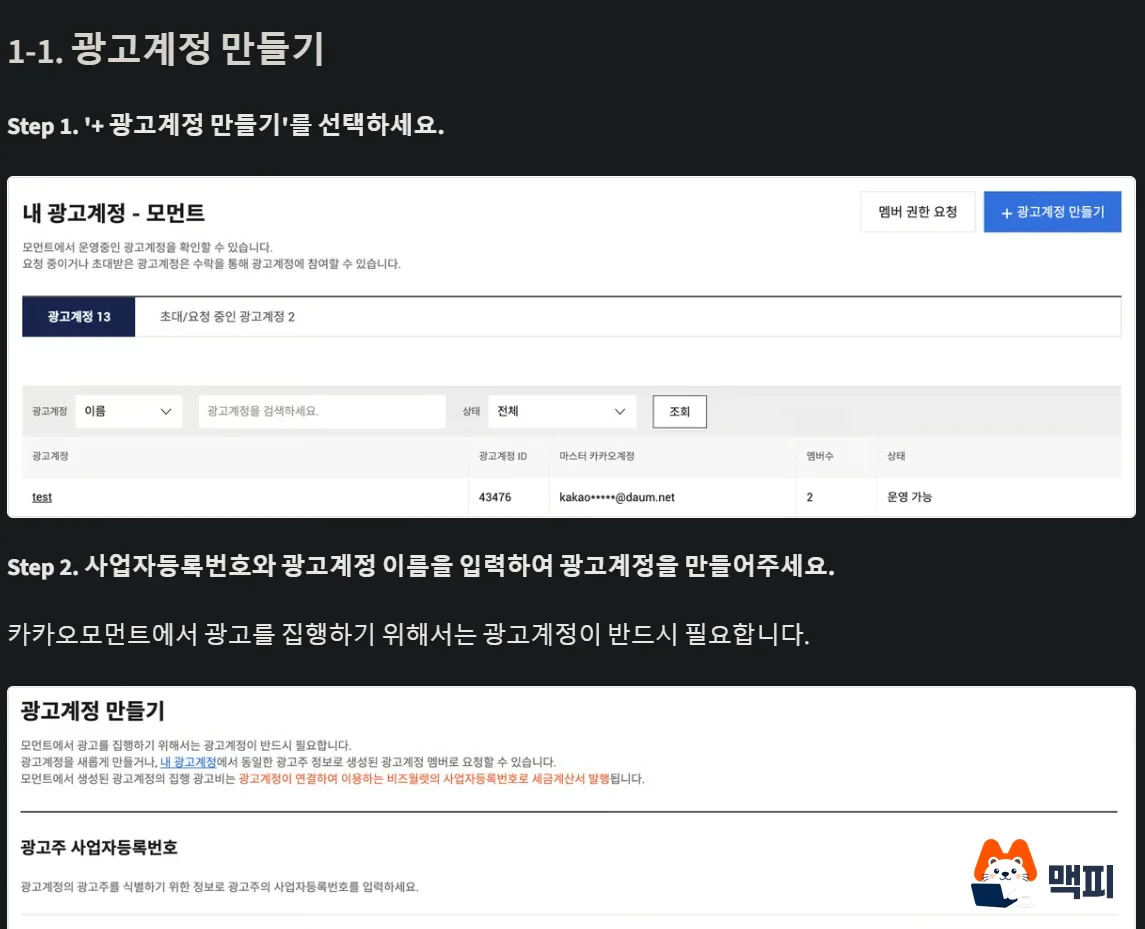Open the '이름' search type dropdown
The height and width of the screenshot is (929, 1145).
pyautogui.click(x=129, y=411)
